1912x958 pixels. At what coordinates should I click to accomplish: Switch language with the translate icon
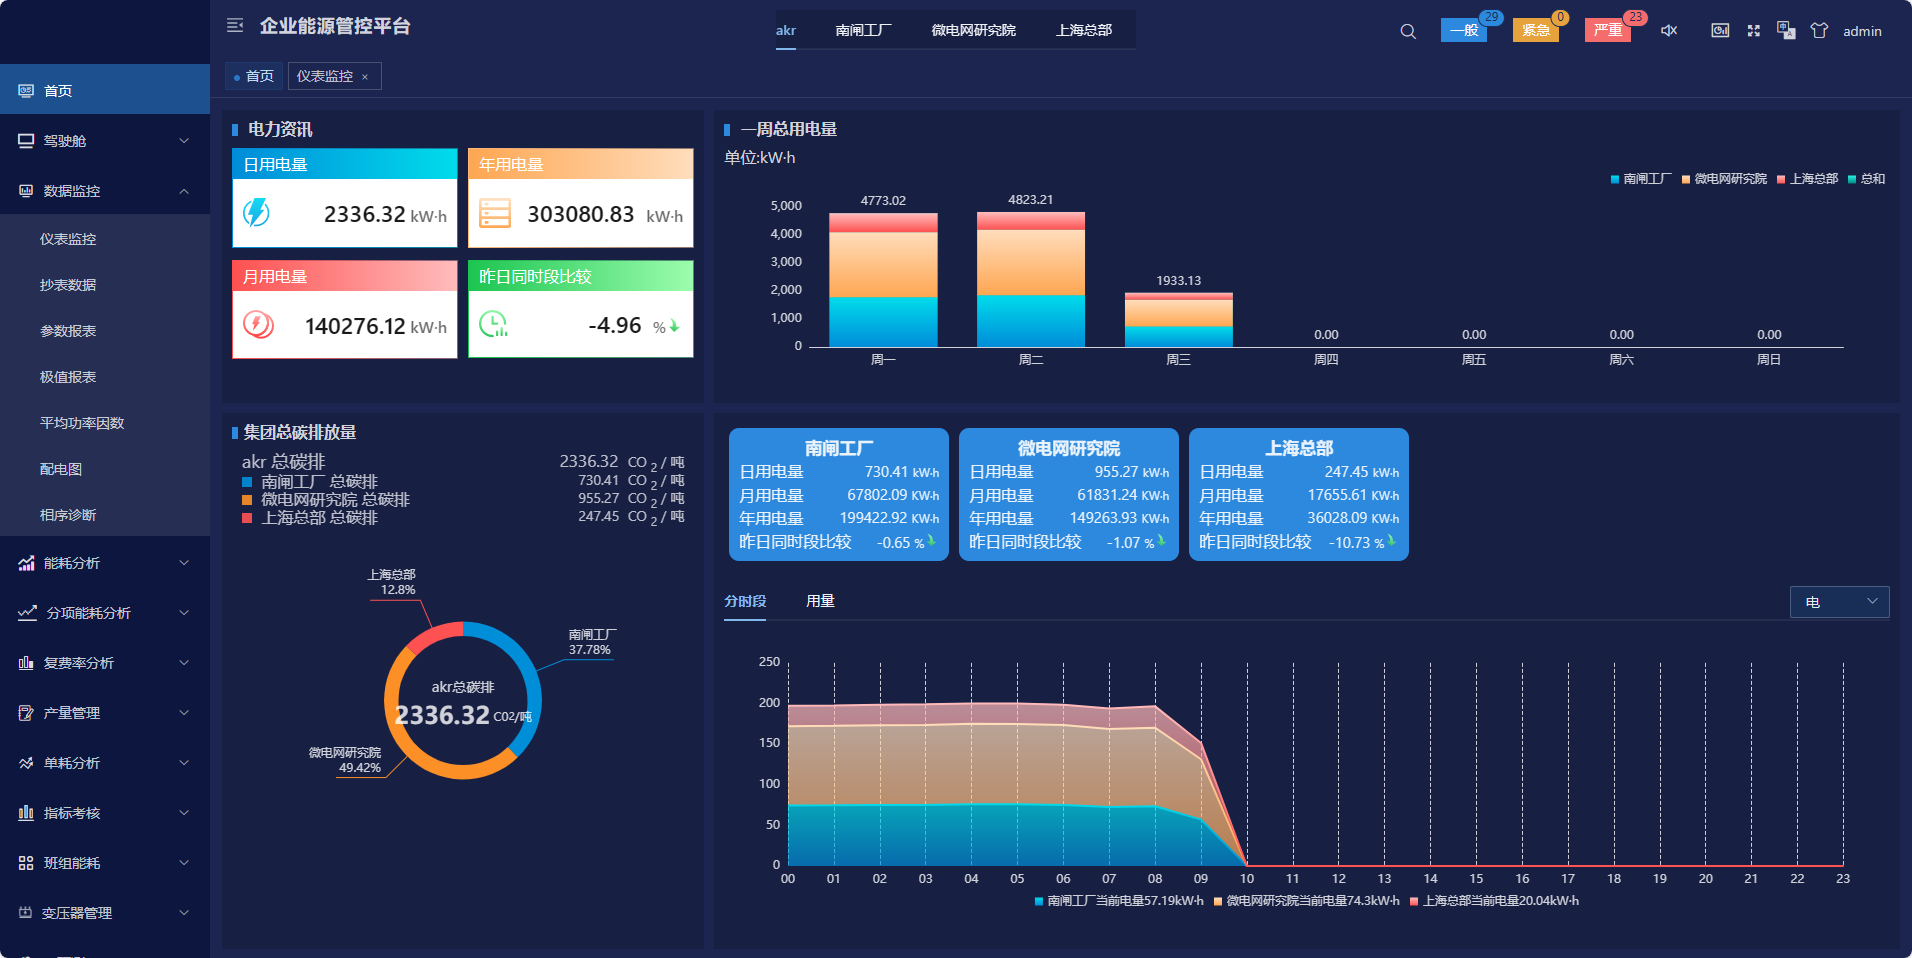click(x=1786, y=31)
